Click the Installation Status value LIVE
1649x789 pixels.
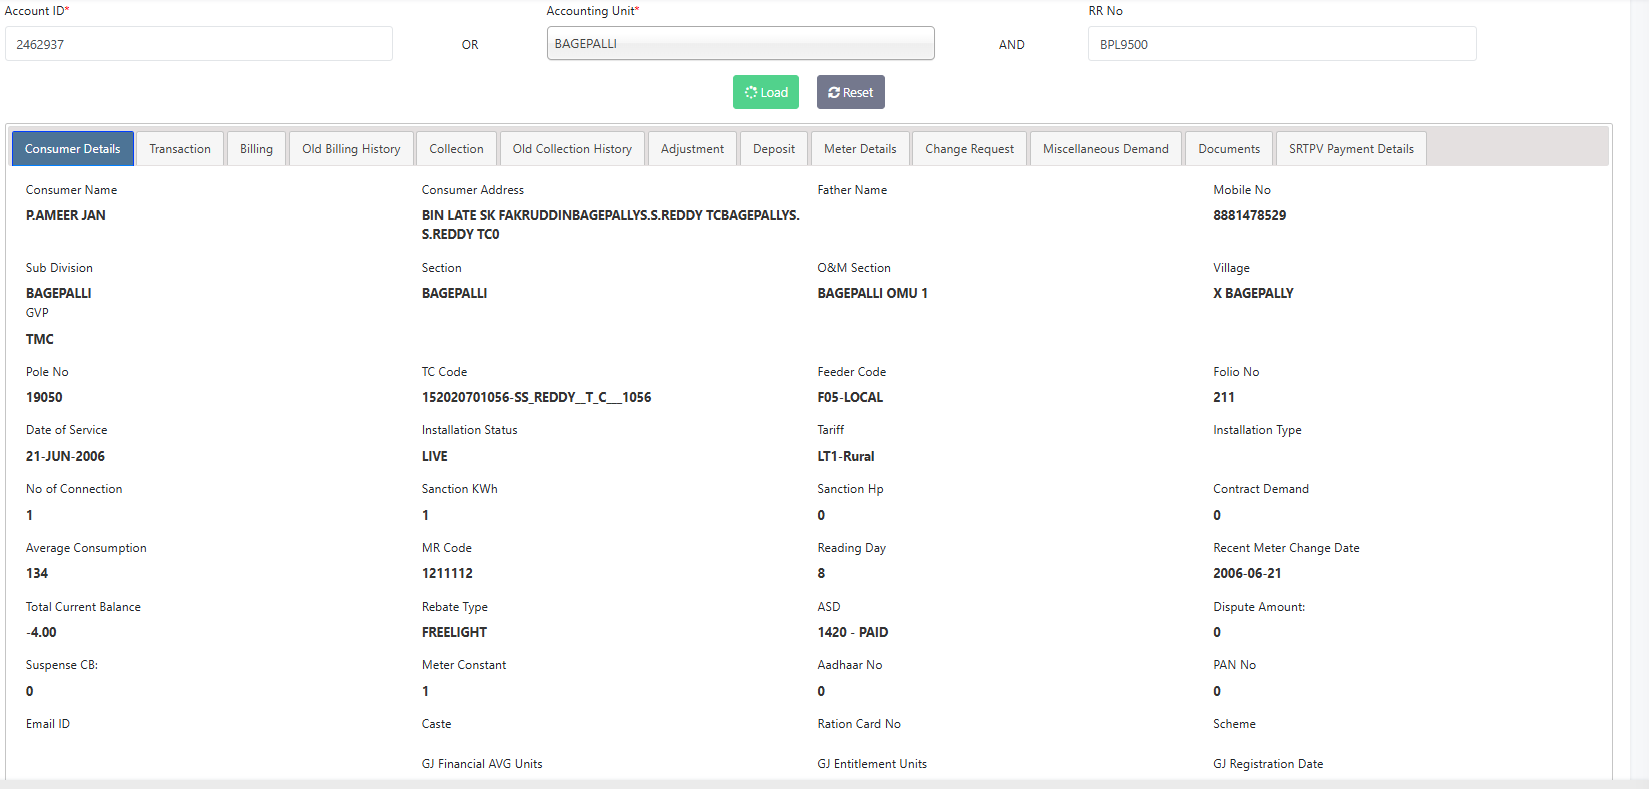[x=435, y=456]
